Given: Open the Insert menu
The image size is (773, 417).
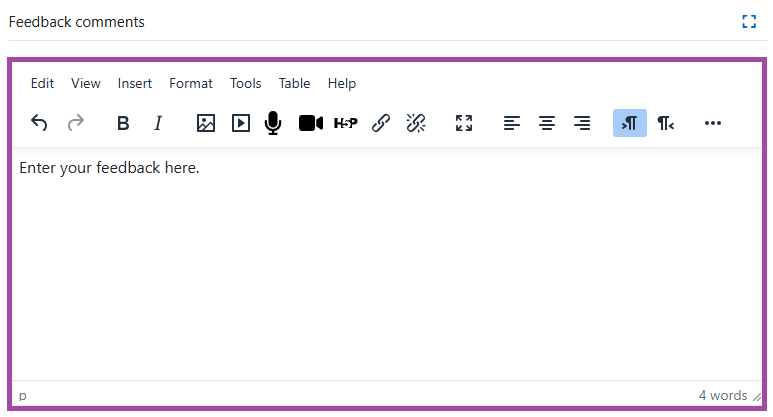Looking at the screenshot, I should [x=135, y=83].
